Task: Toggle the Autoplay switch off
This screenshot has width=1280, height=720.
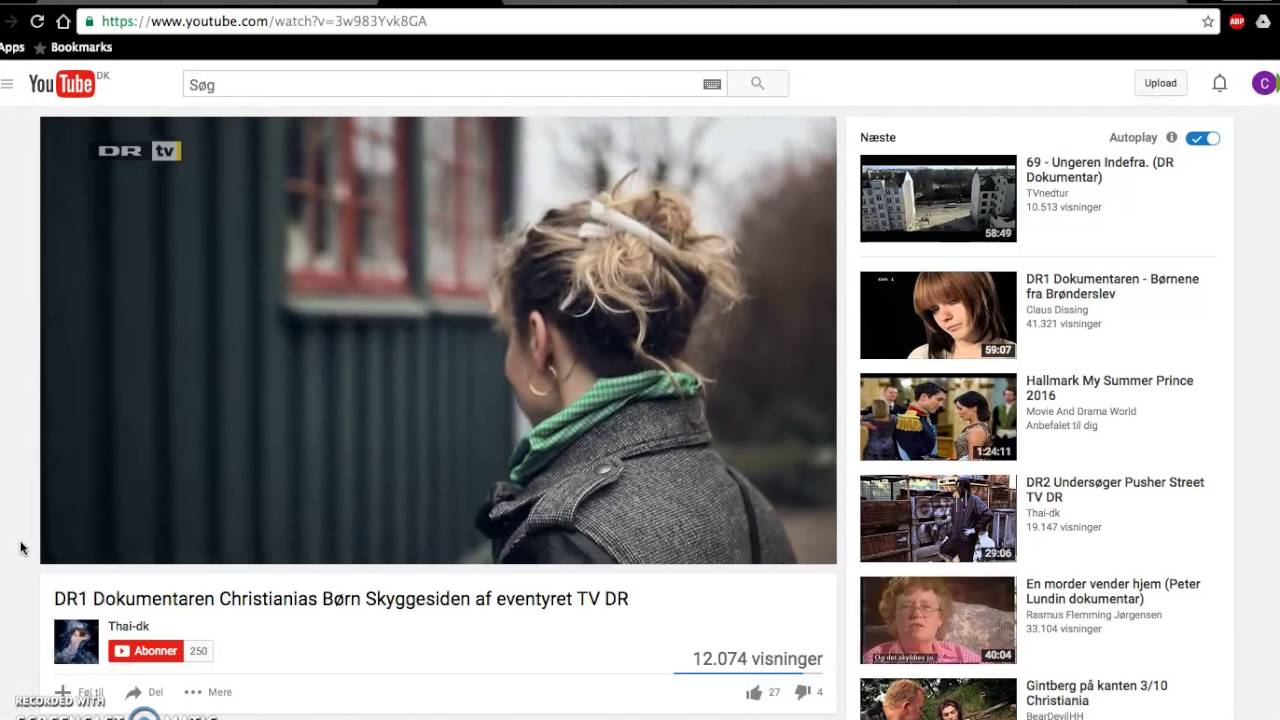Action: [x=1203, y=138]
